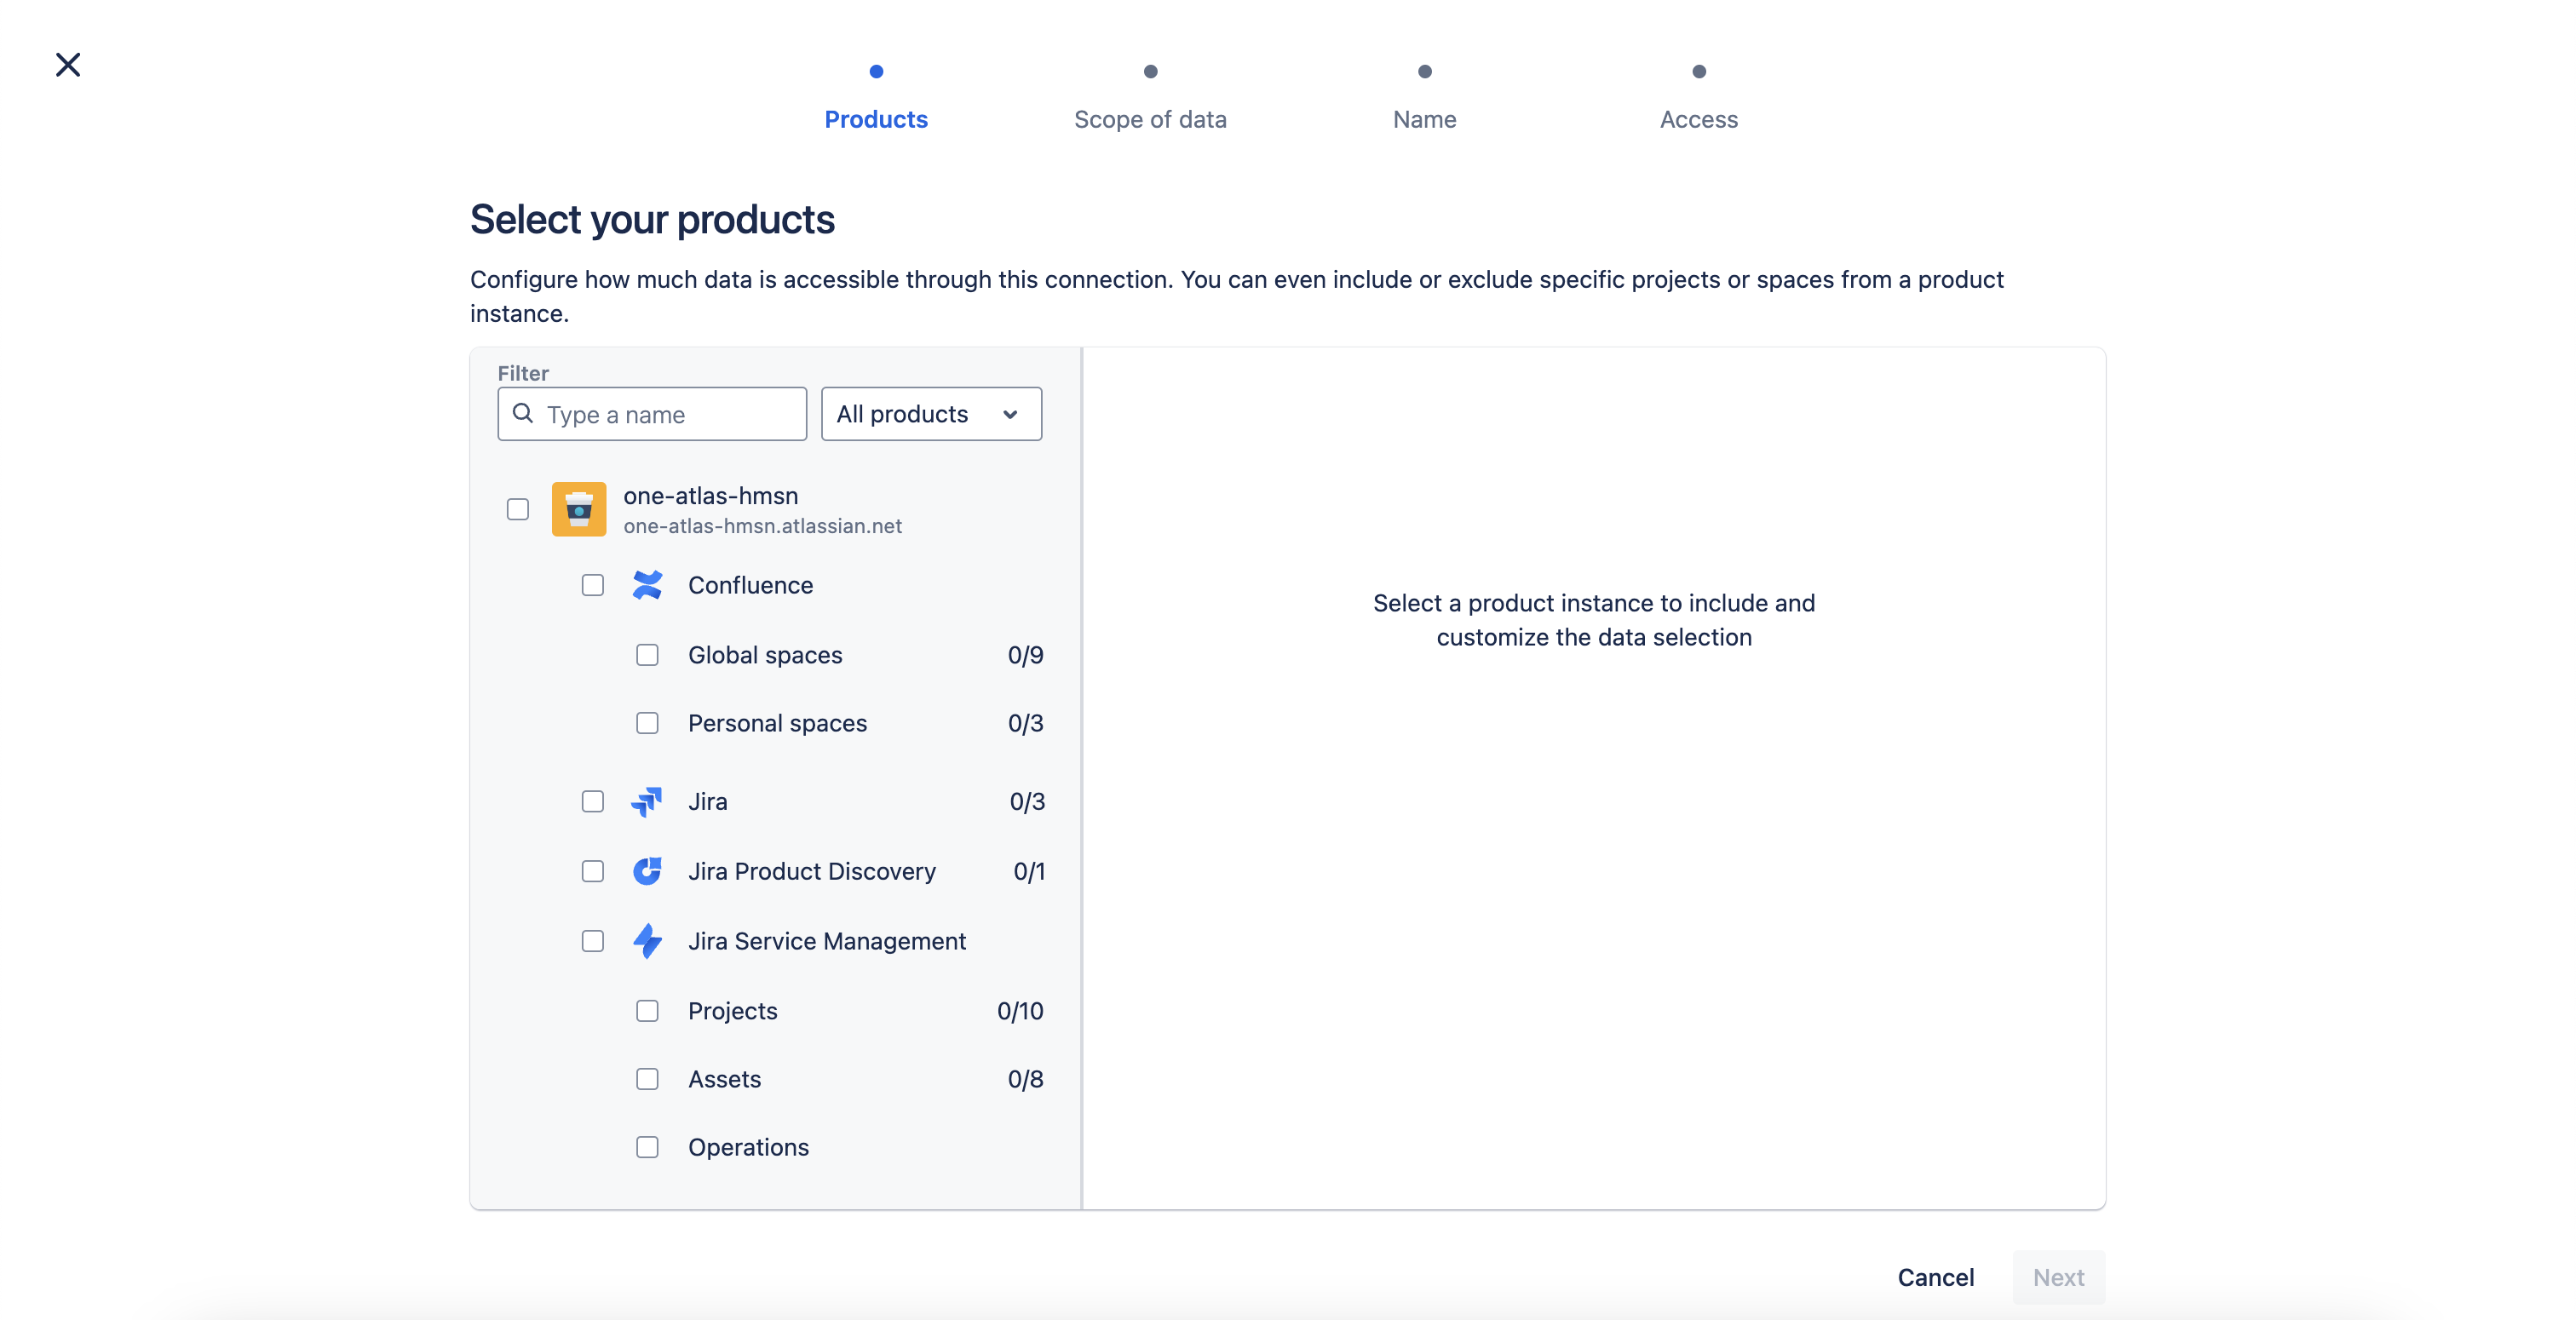Viewport: 2576px width, 1320px height.
Task: Click the Confluence label
Action: [x=750, y=585]
